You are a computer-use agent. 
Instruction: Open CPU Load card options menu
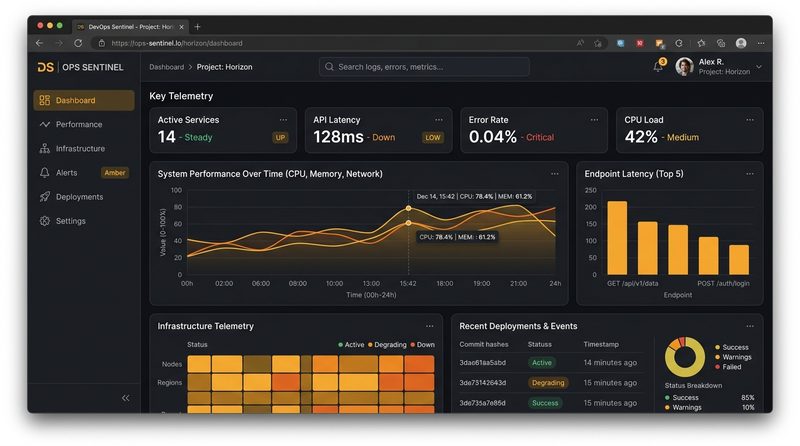point(750,120)
